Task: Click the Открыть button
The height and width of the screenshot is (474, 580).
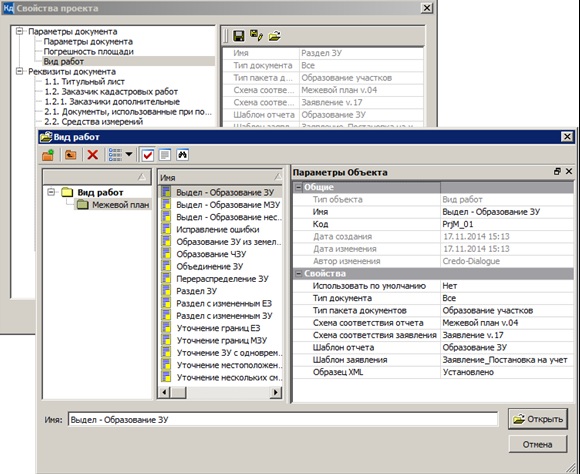Action: click(x=538, y=419)
